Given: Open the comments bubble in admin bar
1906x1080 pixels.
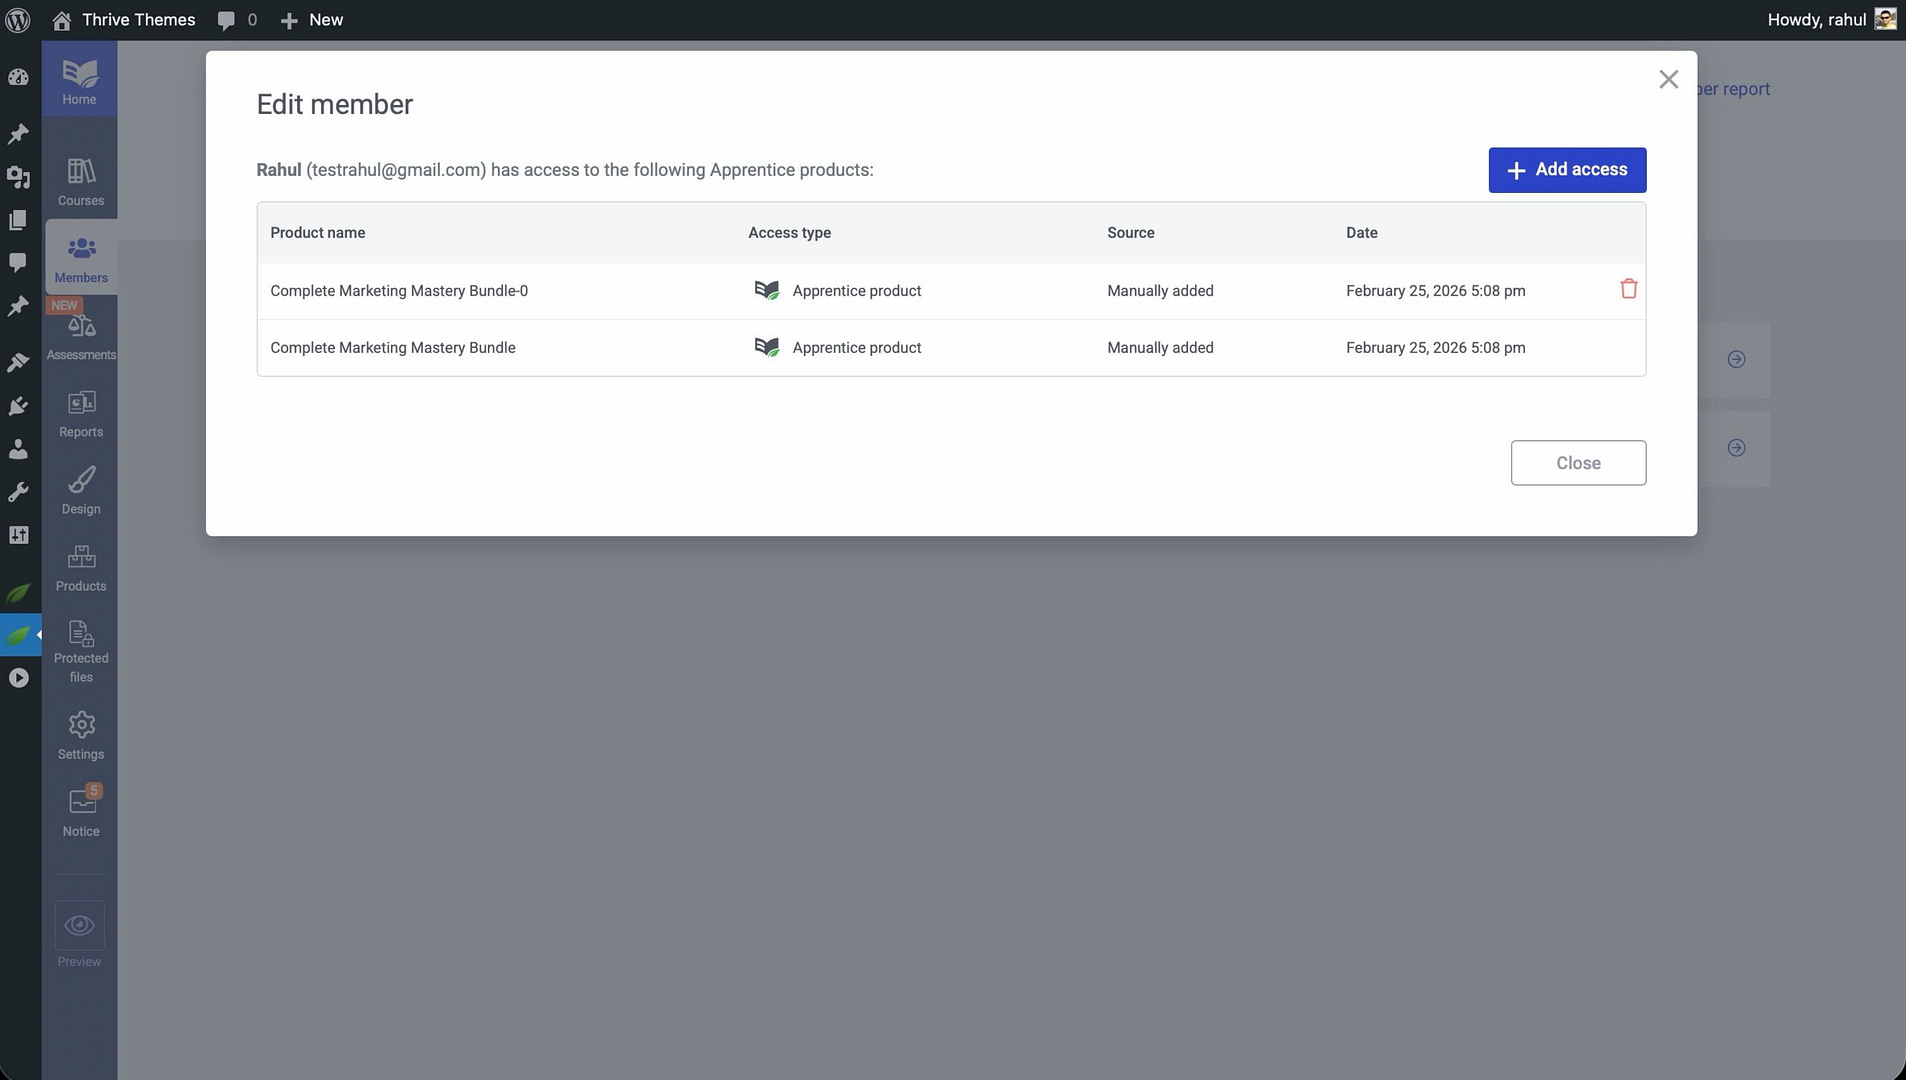Looking at the screenshot, I should (237, 20).
